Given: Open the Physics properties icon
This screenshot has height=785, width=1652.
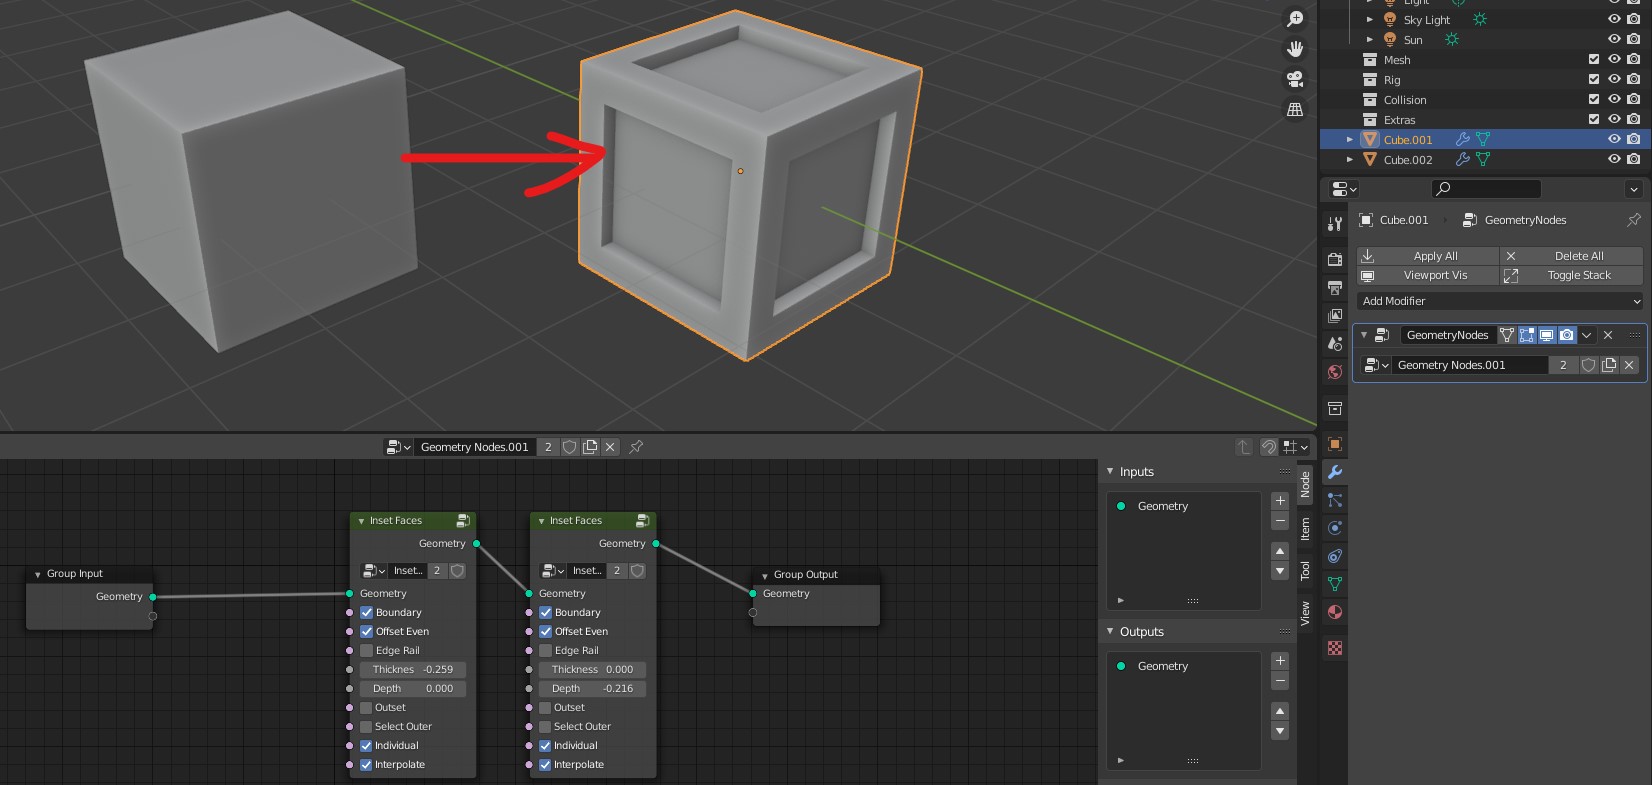Looking at the screenshot, I should tap(1335, 528).
